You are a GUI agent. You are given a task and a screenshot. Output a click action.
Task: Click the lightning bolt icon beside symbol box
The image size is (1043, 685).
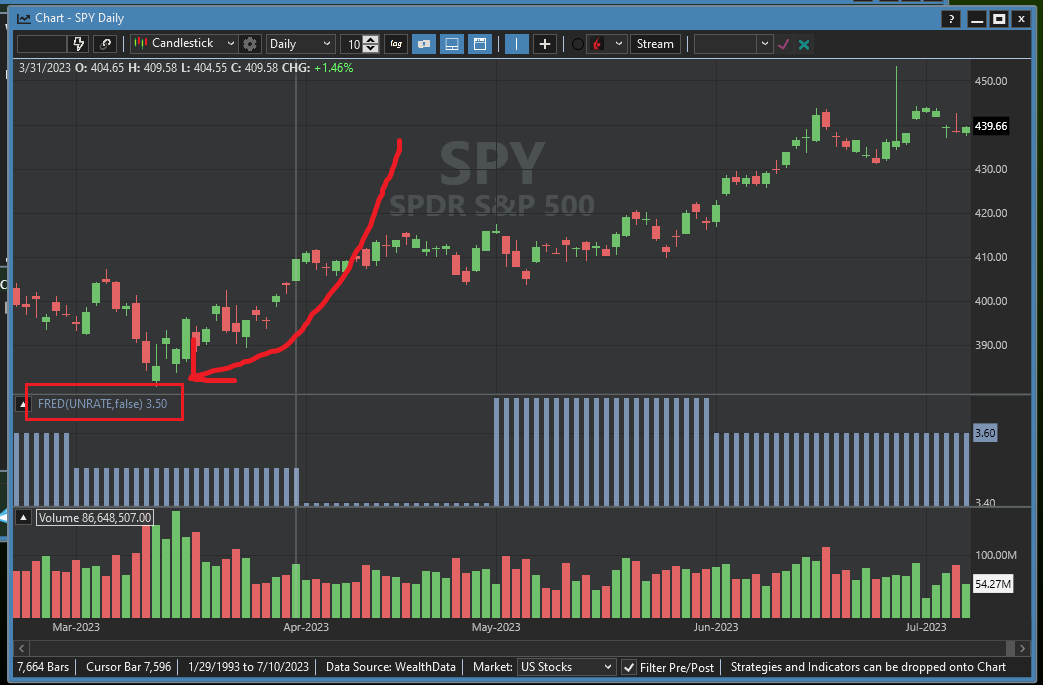point(78,44)
